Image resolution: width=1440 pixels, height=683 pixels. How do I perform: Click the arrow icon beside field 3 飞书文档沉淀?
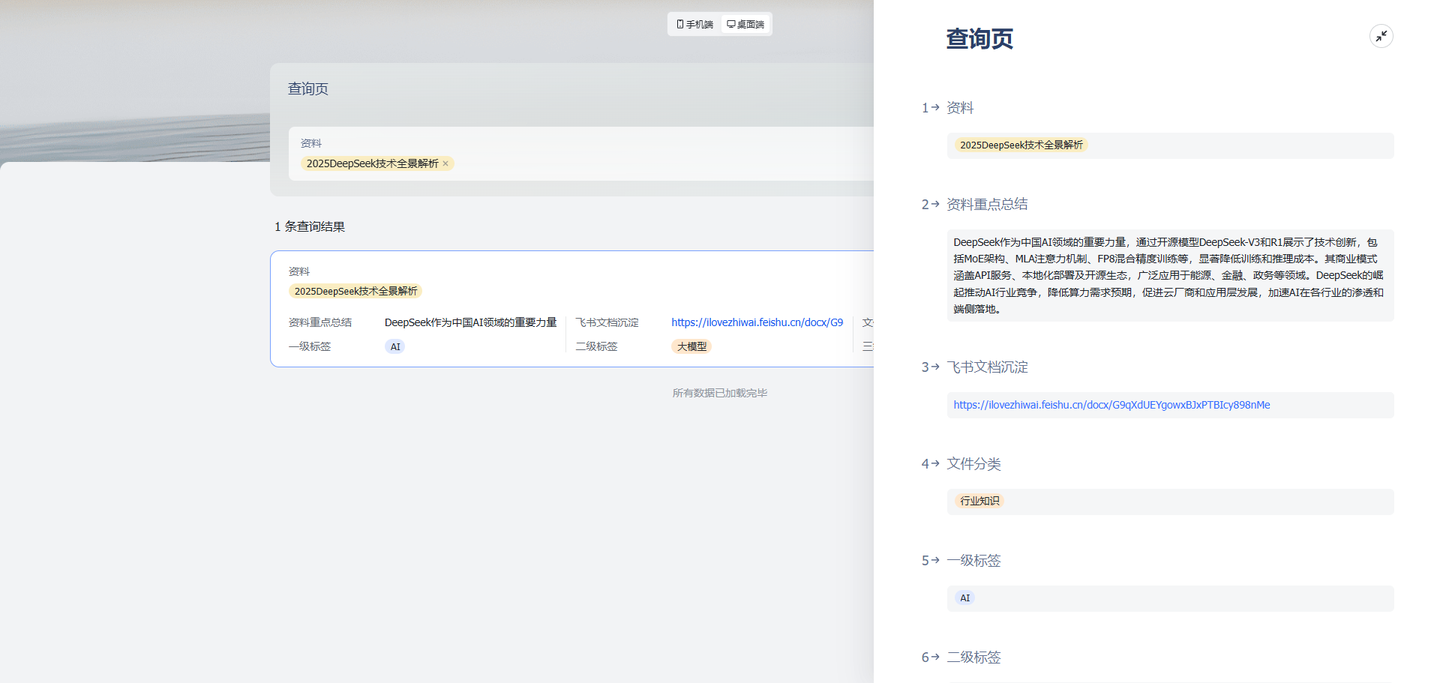[x=935, y=367]
